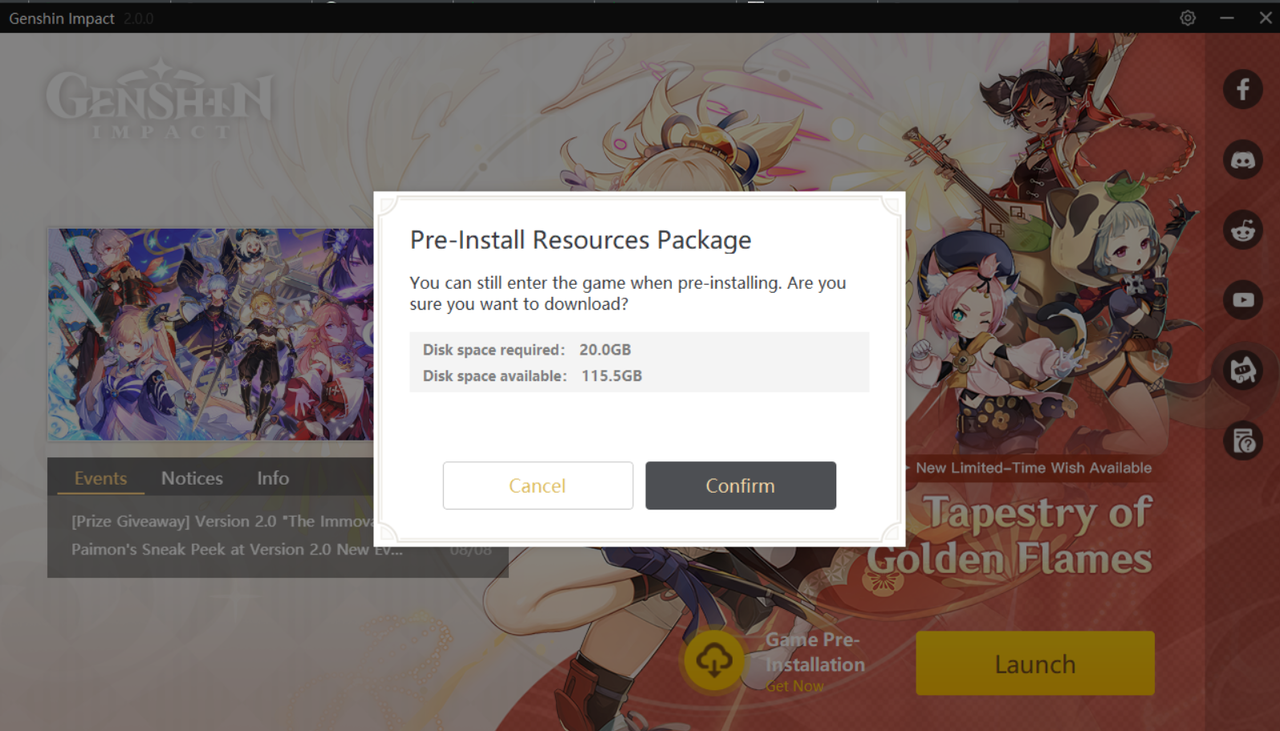Open the YouTube channel icon
Viewport: 1280px width, 731px height.
point(1243,300)
